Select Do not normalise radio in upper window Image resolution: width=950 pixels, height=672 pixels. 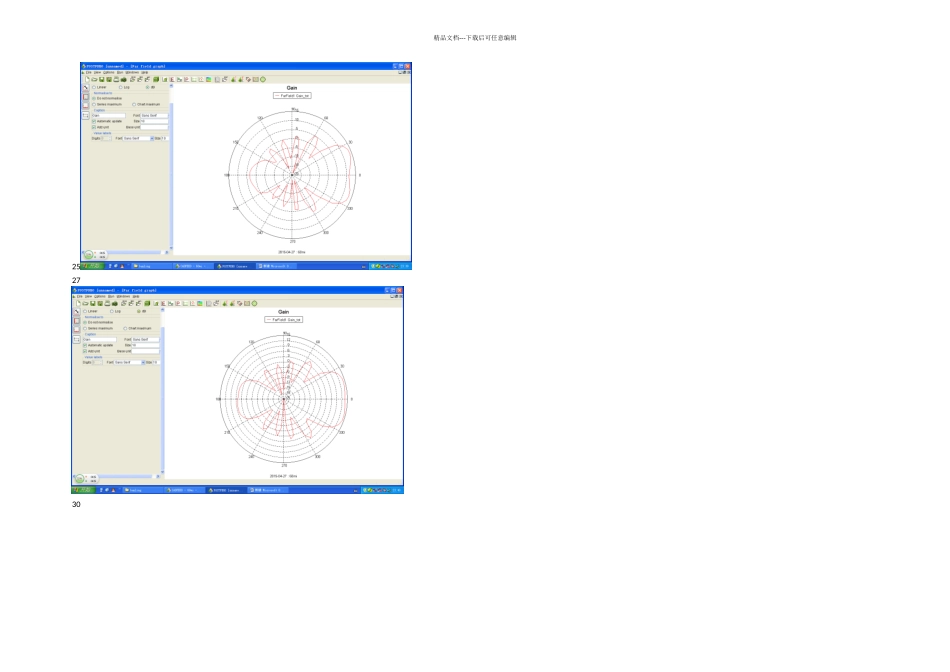(x=94, y=98)
